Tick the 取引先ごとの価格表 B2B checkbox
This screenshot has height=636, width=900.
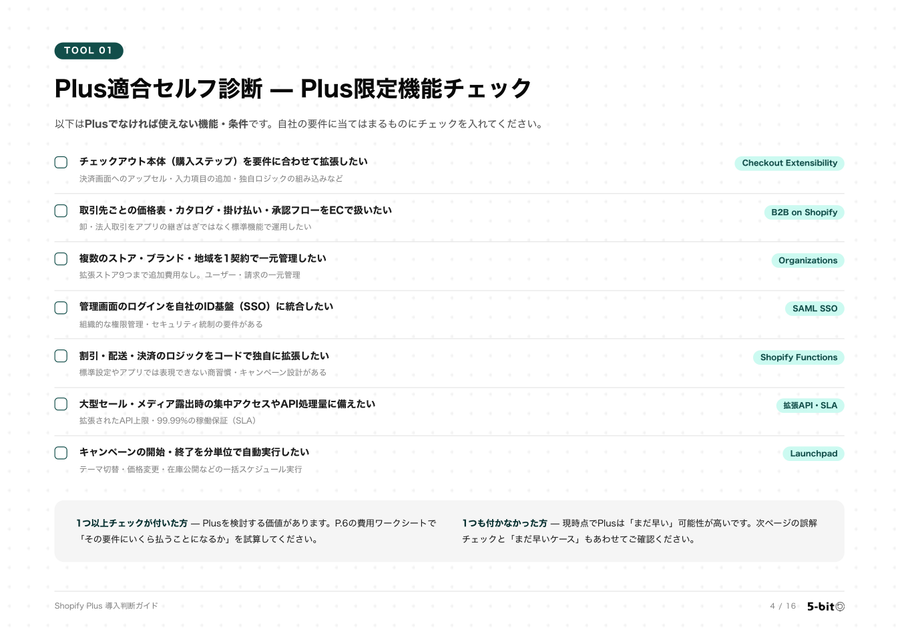point(61,211)
